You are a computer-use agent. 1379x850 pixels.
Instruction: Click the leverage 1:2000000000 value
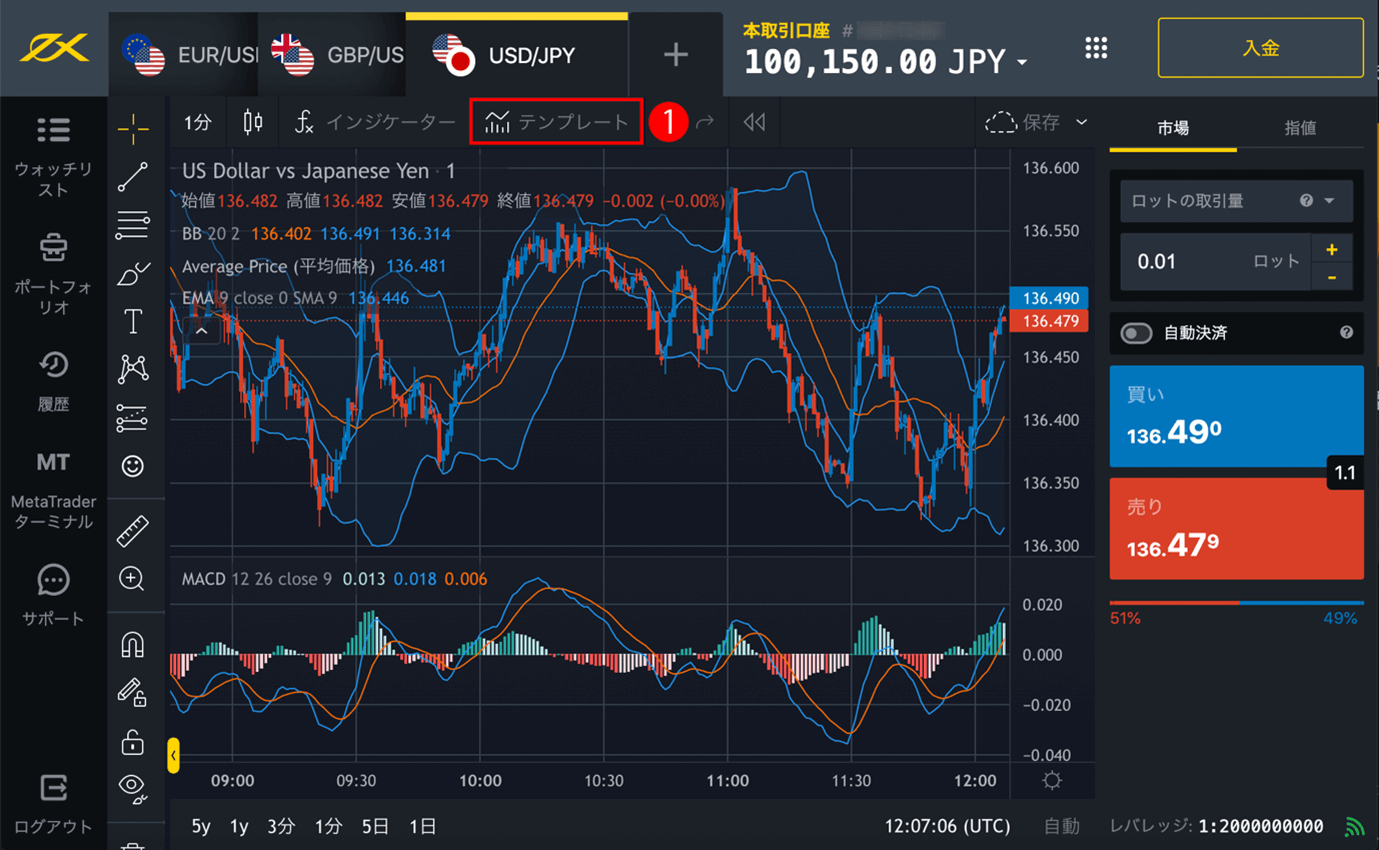(x=1260, y=826)
